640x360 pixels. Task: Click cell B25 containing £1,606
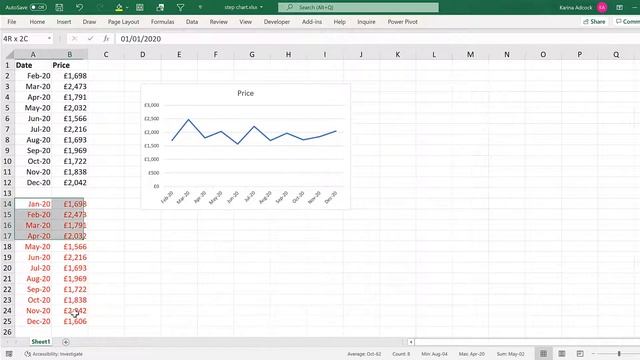[70, 321]
